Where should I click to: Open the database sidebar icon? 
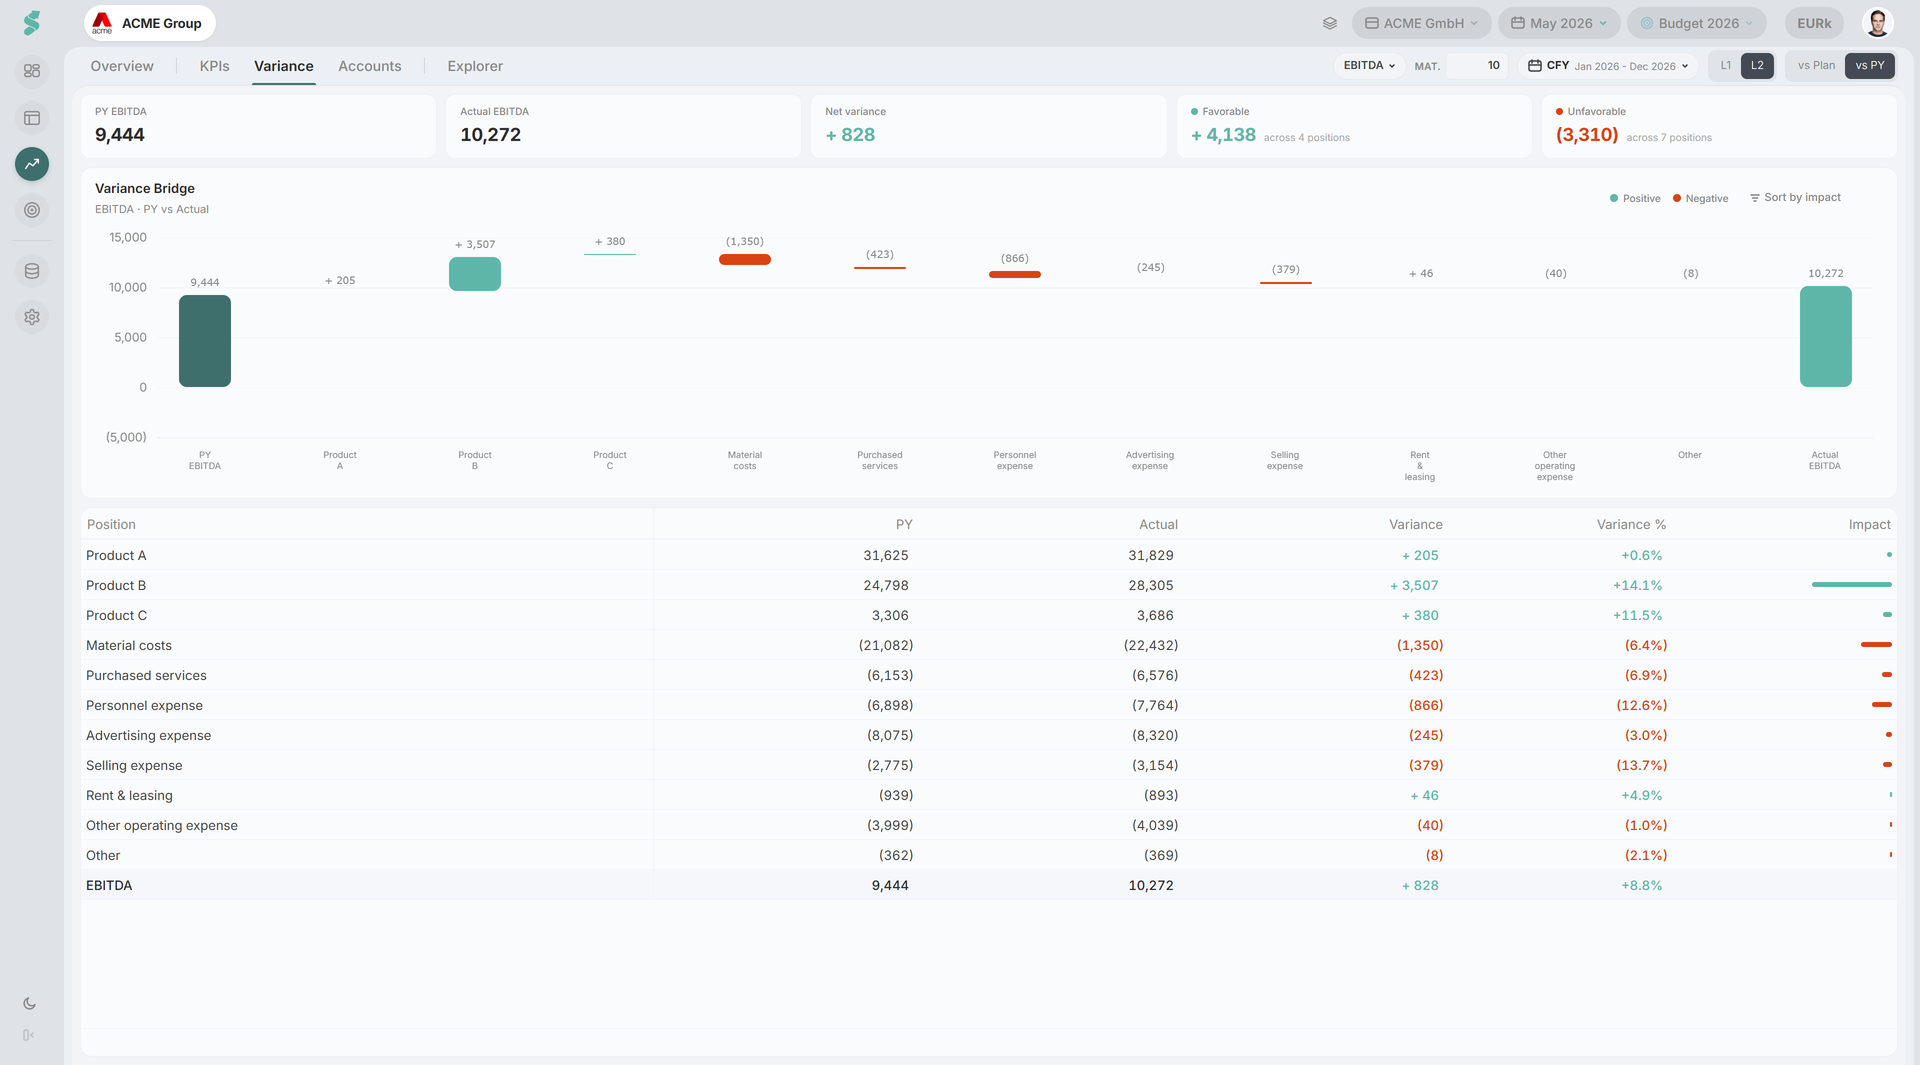point(32,271)
